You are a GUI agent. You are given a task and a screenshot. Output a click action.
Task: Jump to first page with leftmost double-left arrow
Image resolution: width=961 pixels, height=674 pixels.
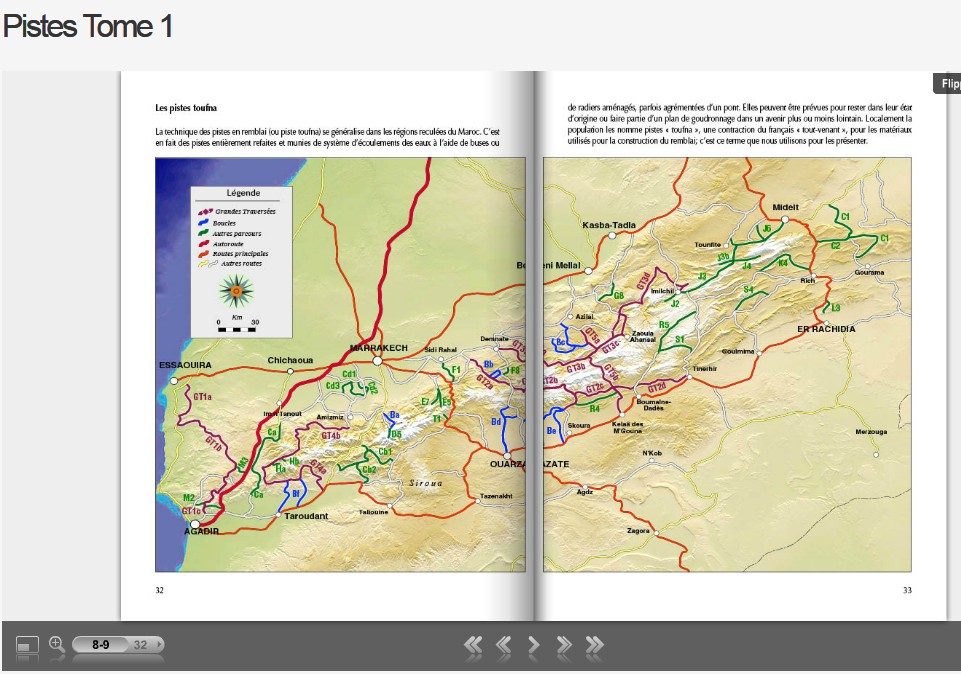pos(473,645)
